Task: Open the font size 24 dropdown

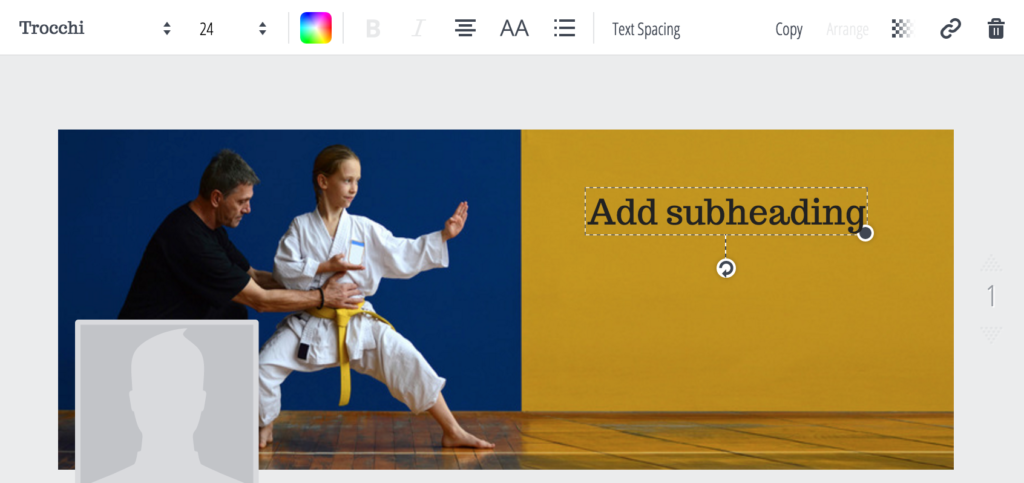Action: click(232, 29)
